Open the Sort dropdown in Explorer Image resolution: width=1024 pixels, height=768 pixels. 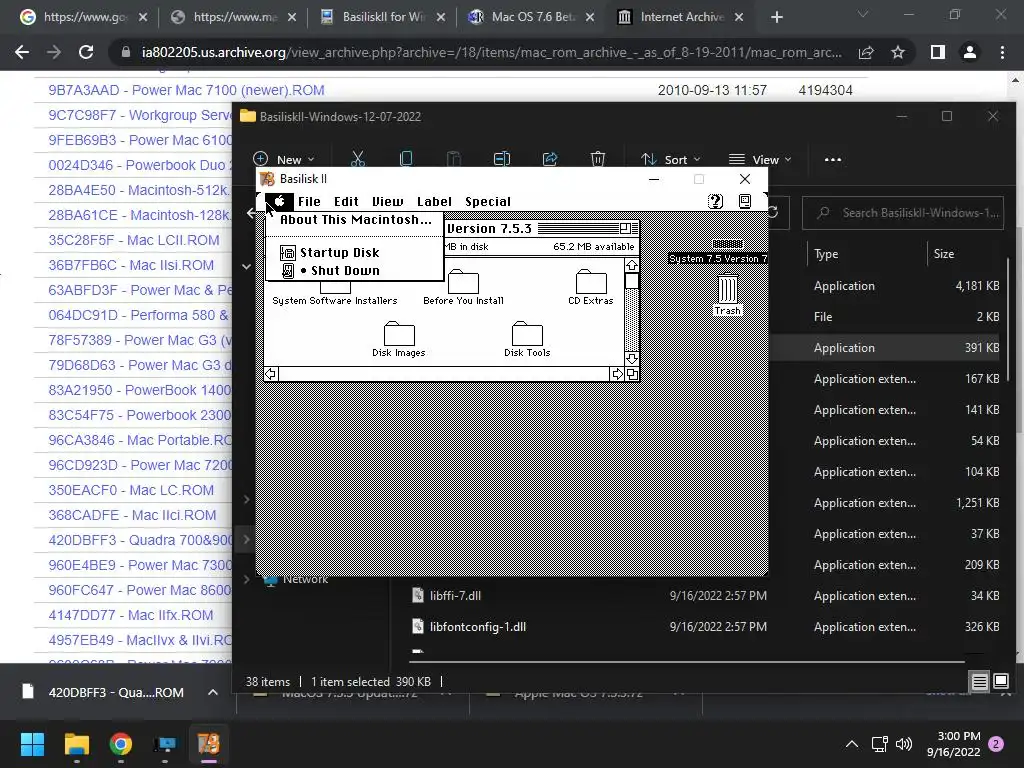[671, 159]
